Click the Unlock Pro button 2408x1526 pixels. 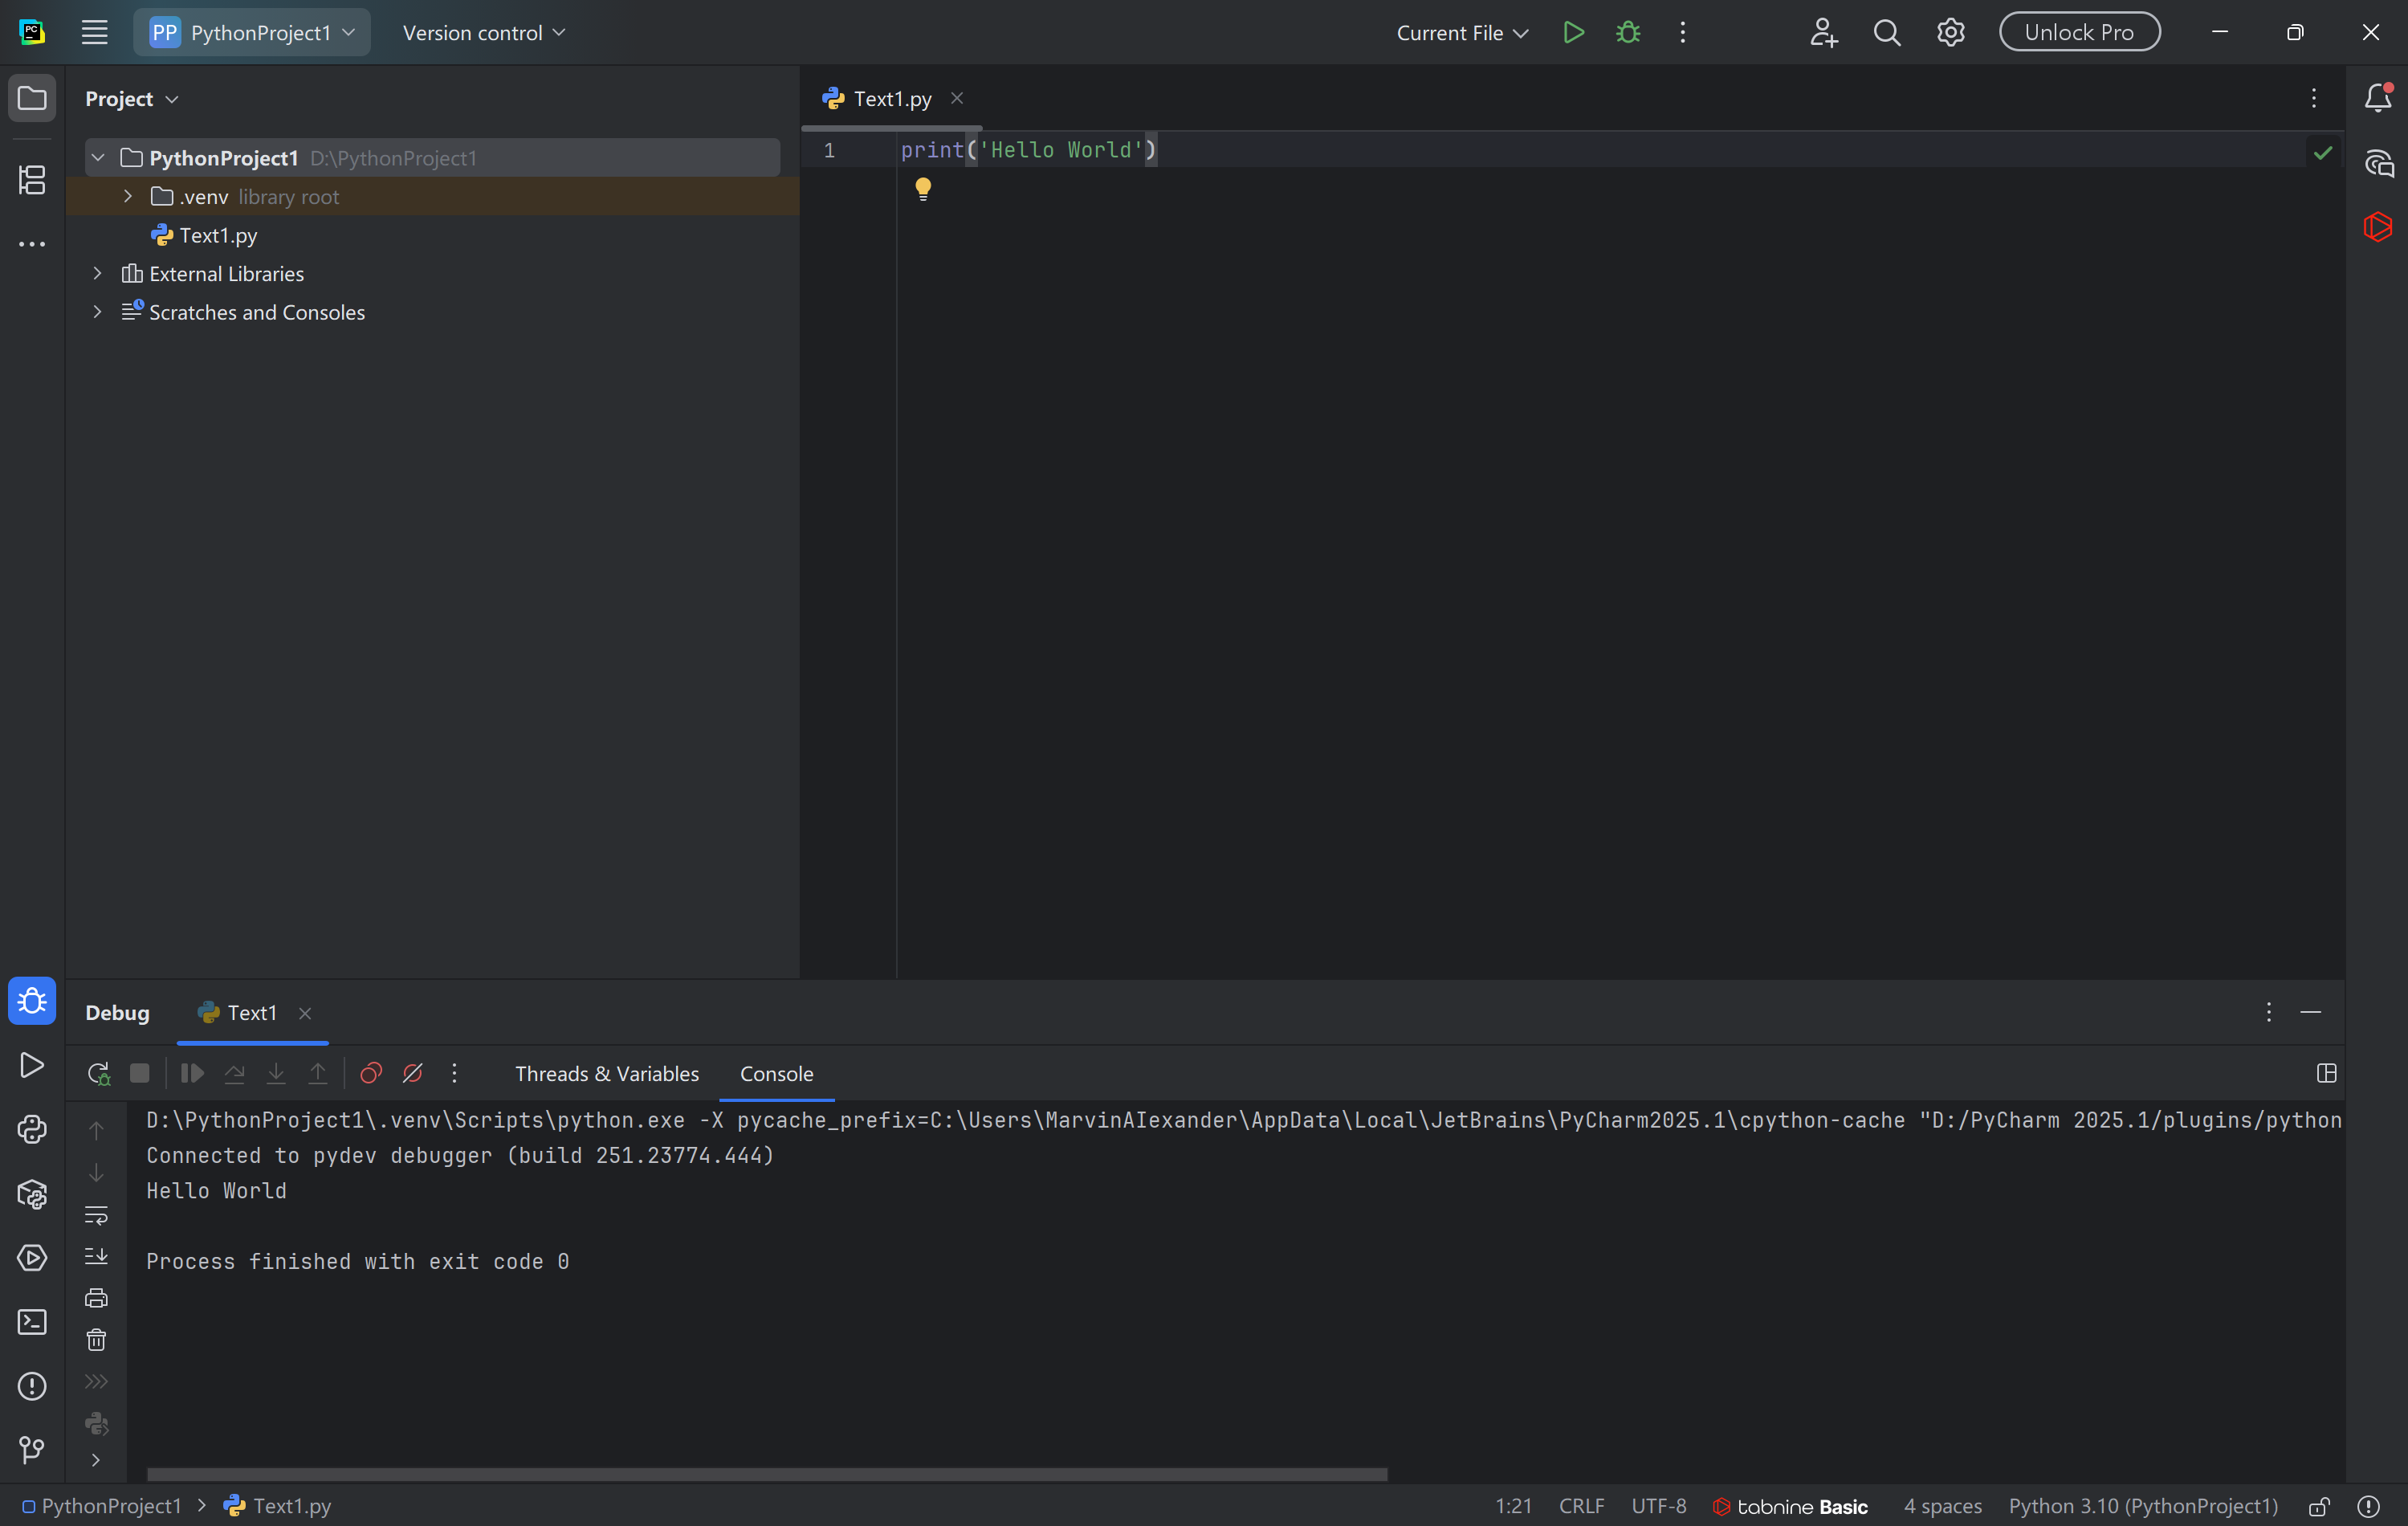pyautogui.click(x=2079, y=32)
